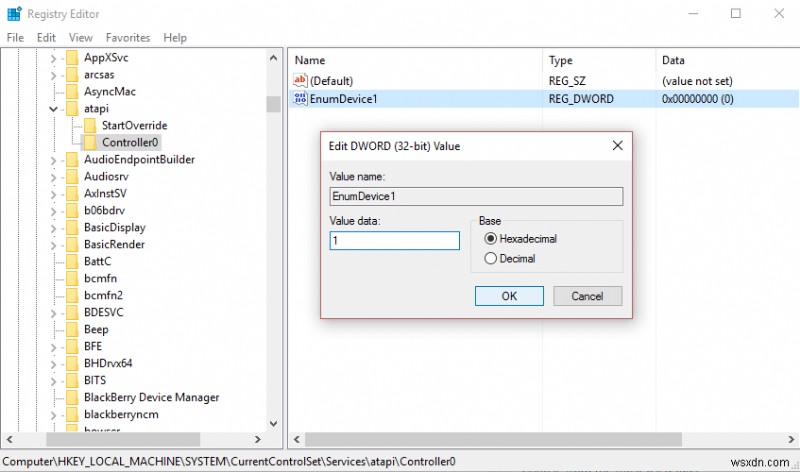800x472 pixels.
Task: Click the BasicDisplay folder icon
Action: coord(72,227)
